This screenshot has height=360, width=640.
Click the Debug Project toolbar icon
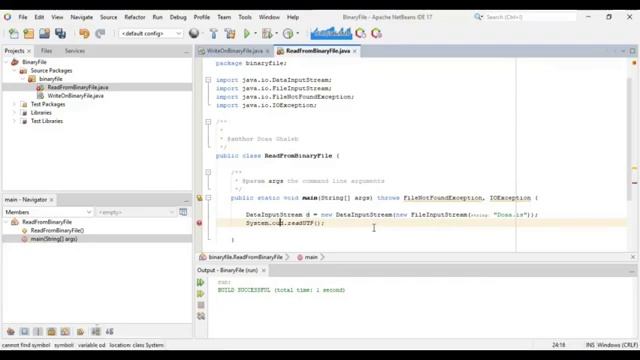[x=267, y=33]
